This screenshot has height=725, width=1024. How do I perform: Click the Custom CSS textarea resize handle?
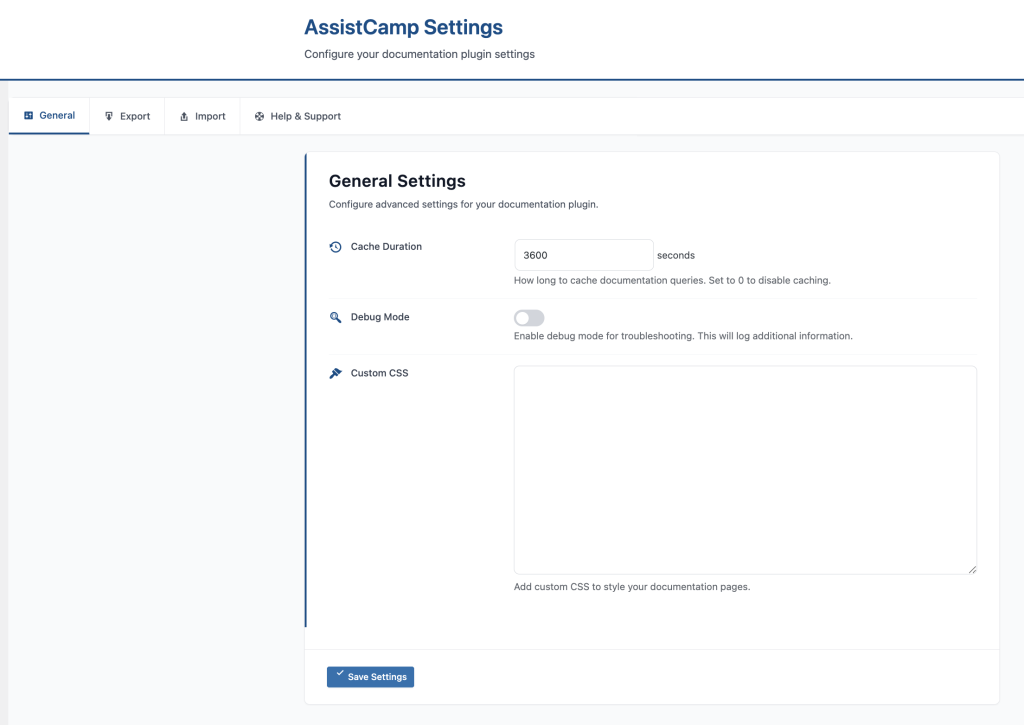[x=971, y=568]
